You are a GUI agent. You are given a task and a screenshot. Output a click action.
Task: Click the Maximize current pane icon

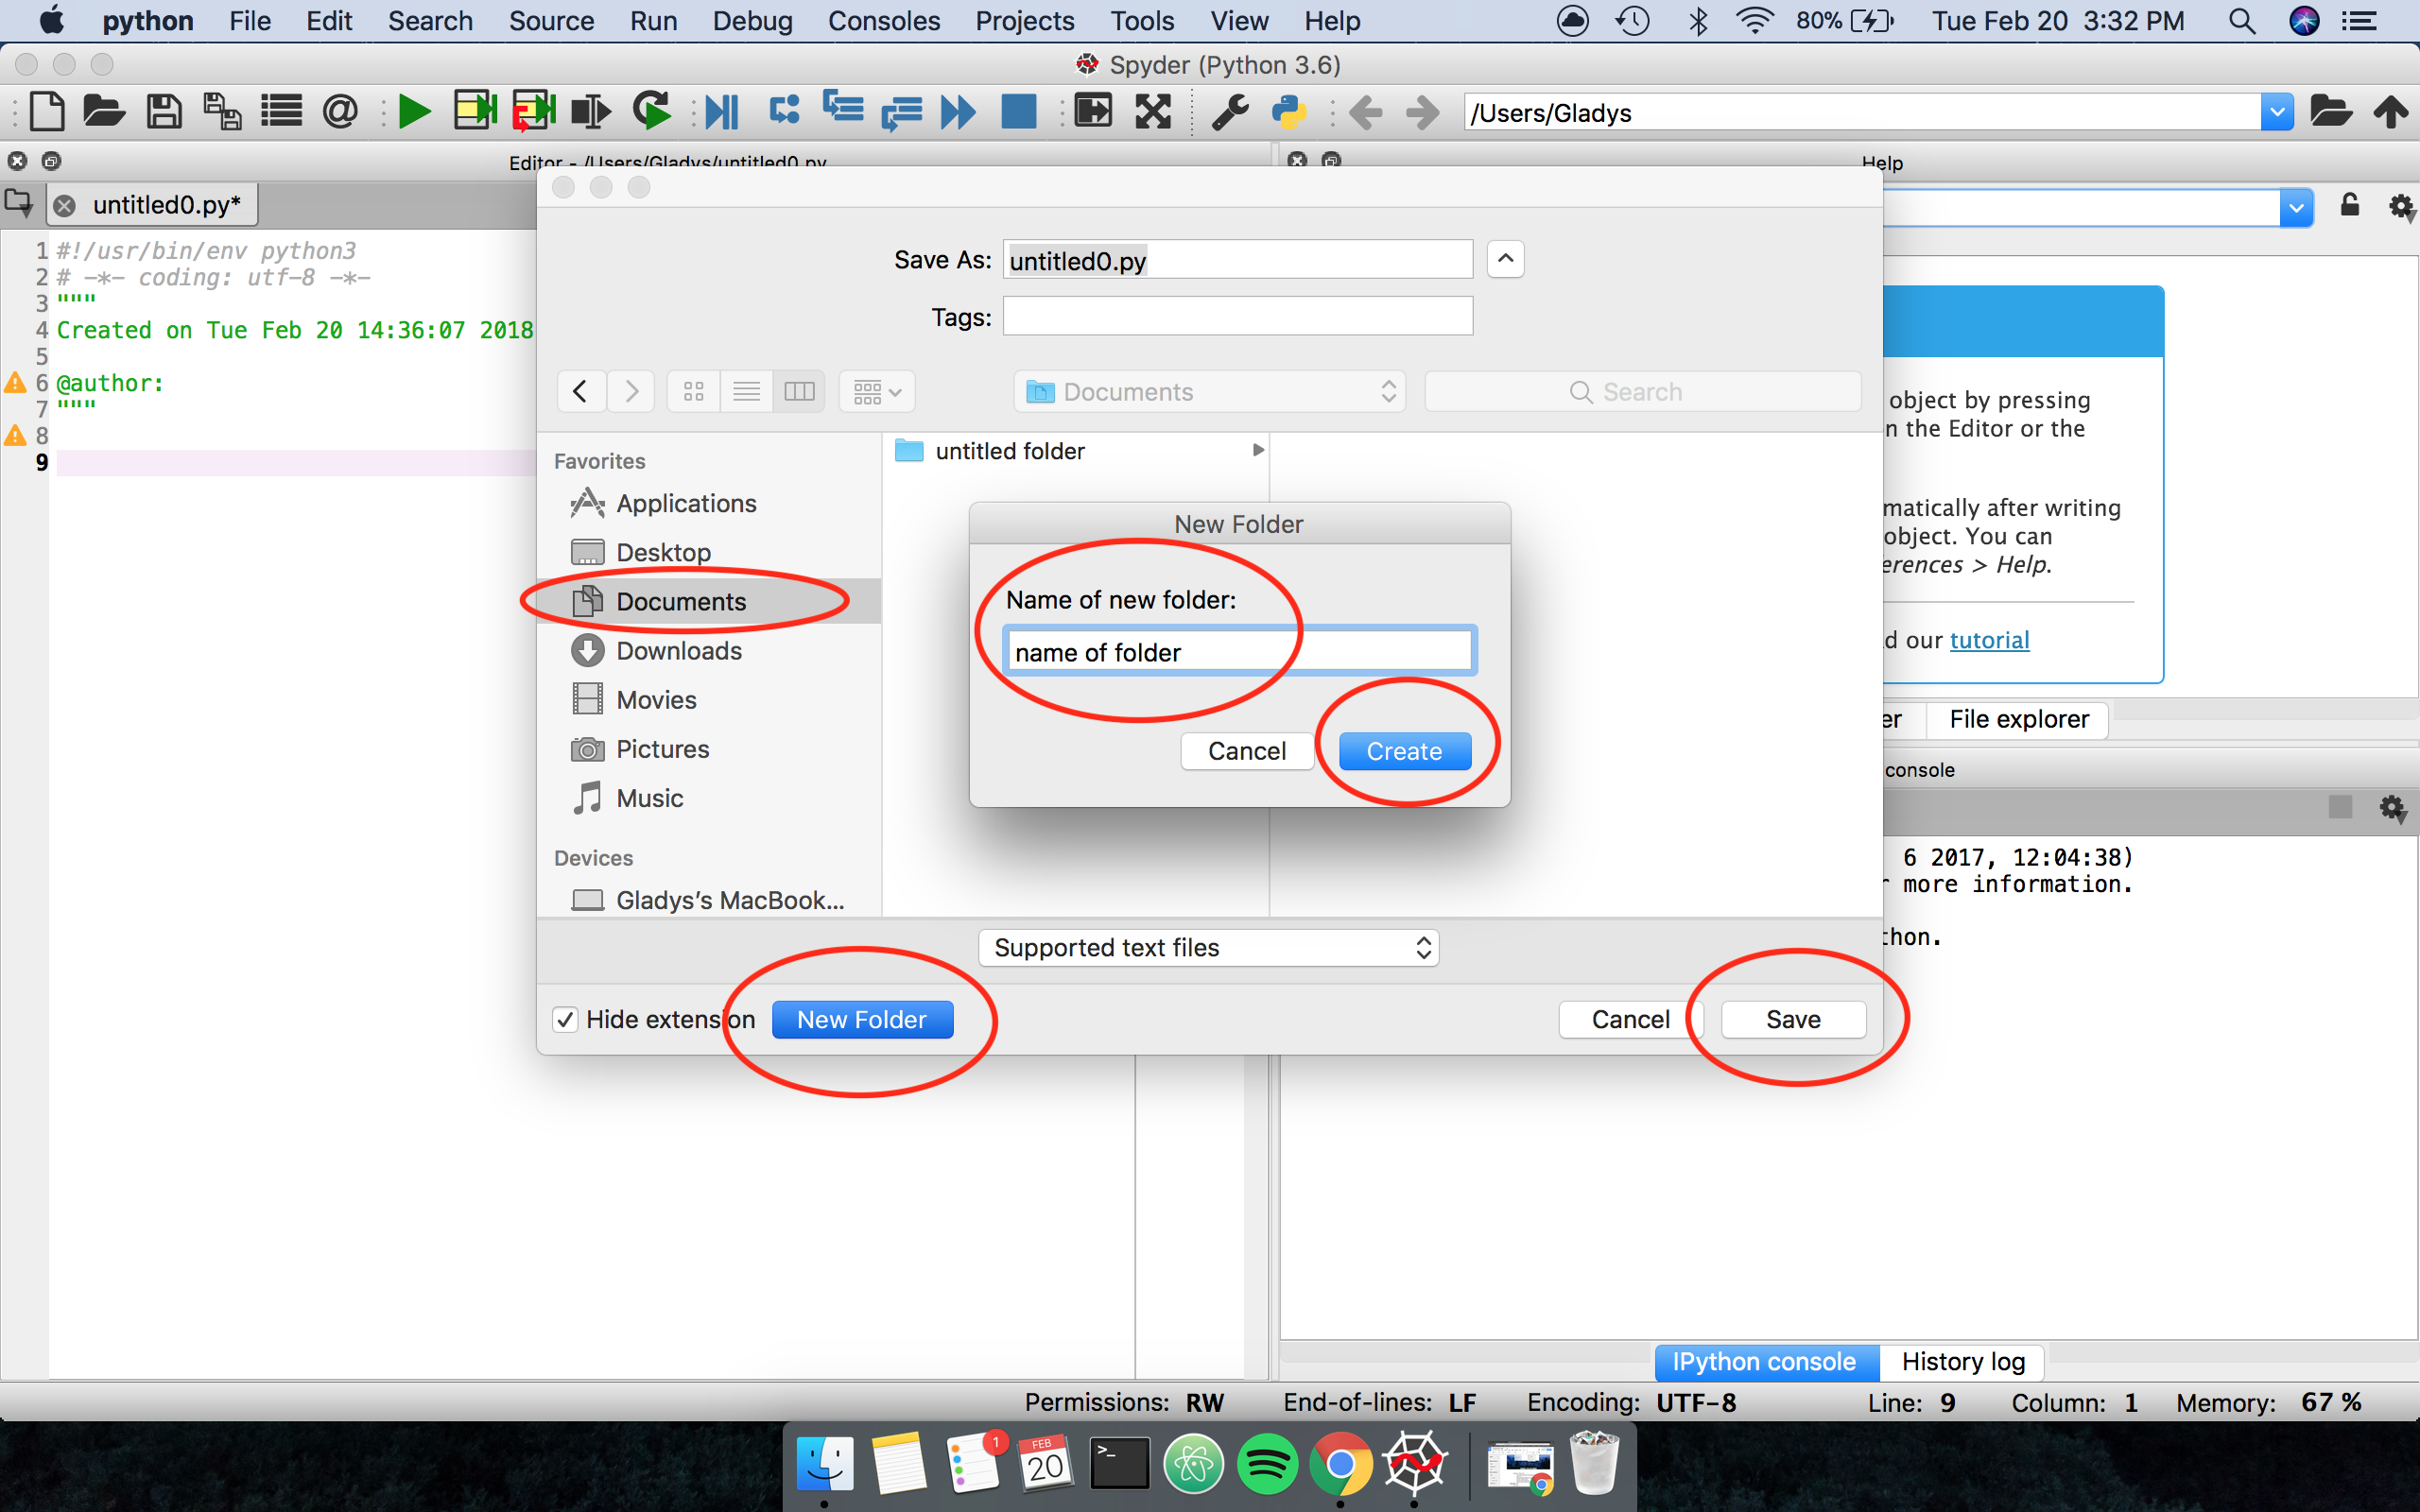[x=1153, y=111]
